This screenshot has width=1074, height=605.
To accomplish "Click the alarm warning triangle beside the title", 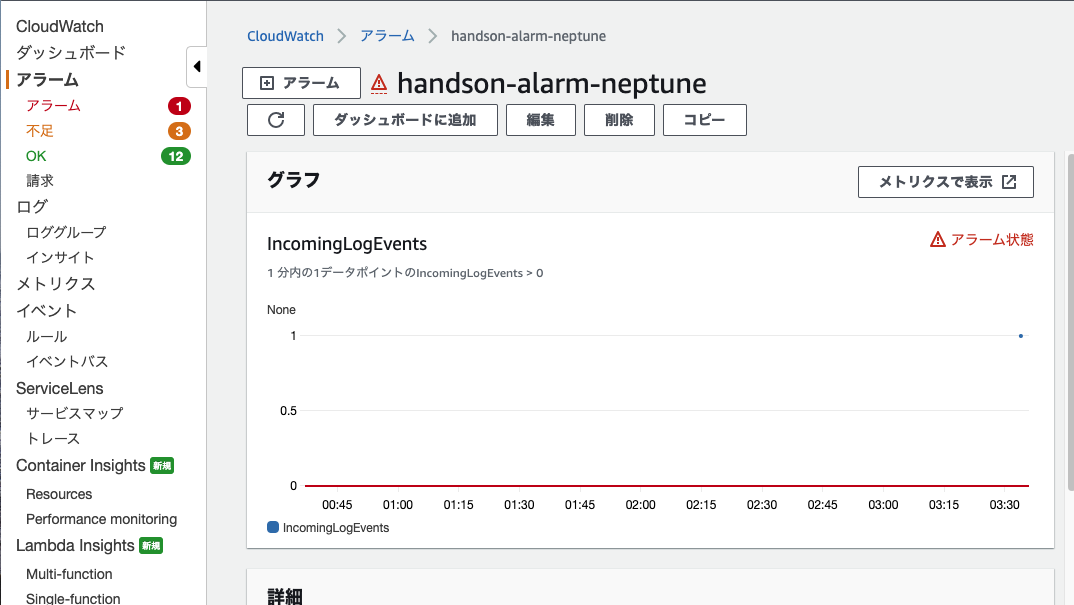I will coord(379,84).
